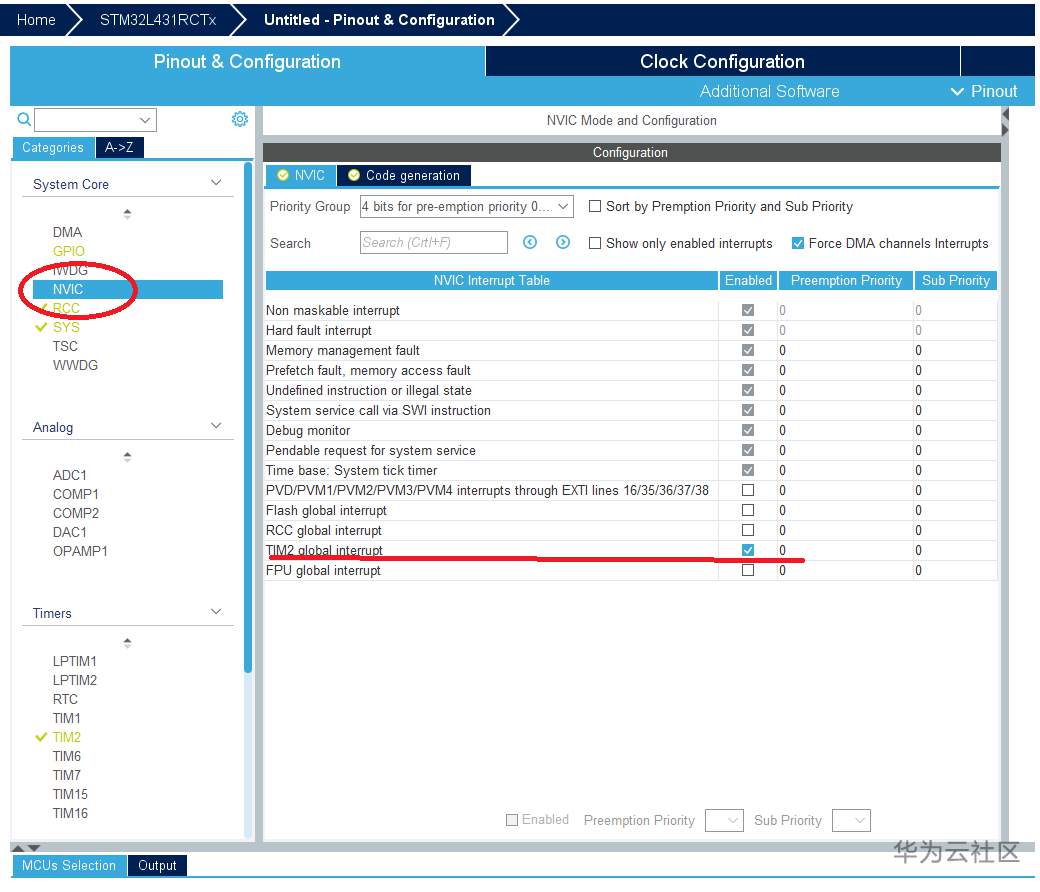
Task: Click the green status icon on NVIC tab
Action: tap(283, 175)
